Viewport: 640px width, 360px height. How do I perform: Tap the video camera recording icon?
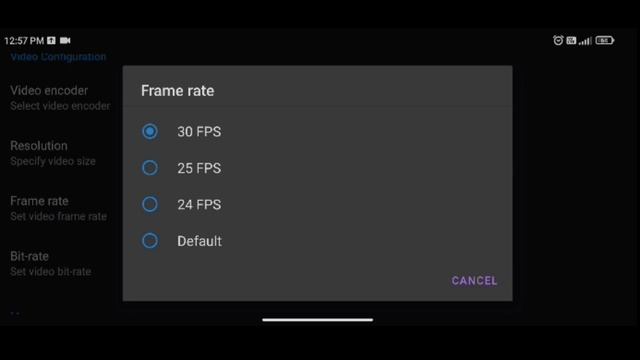[65, 40]
